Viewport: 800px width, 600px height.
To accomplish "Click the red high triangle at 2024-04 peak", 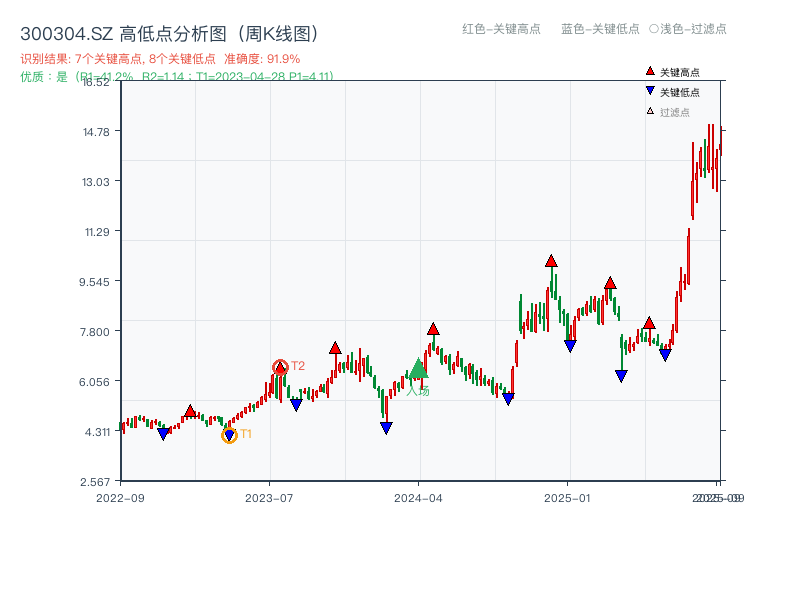I will [433, 329].
